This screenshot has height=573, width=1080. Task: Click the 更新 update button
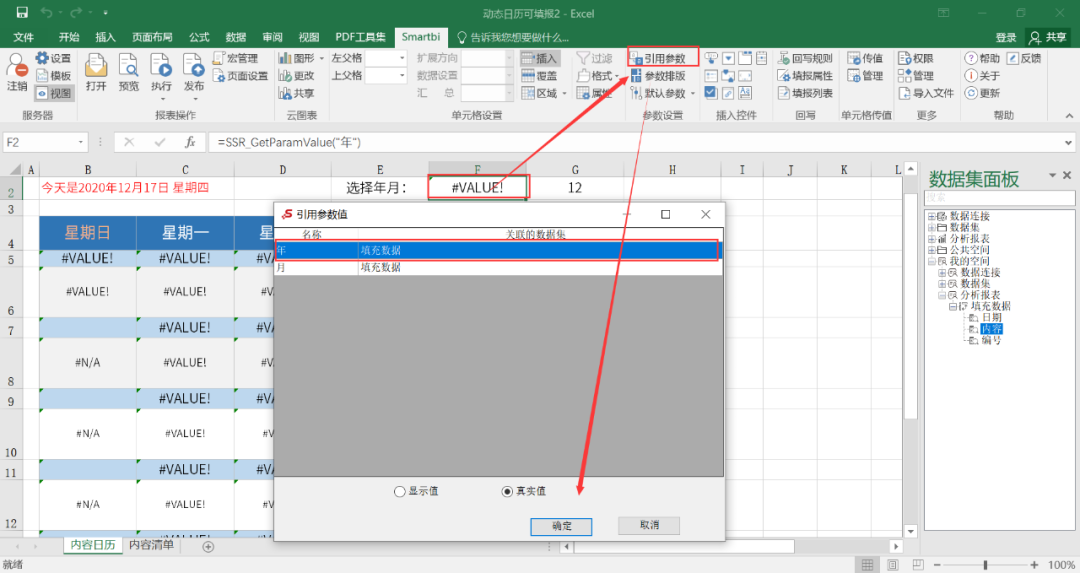click(982, 93)
